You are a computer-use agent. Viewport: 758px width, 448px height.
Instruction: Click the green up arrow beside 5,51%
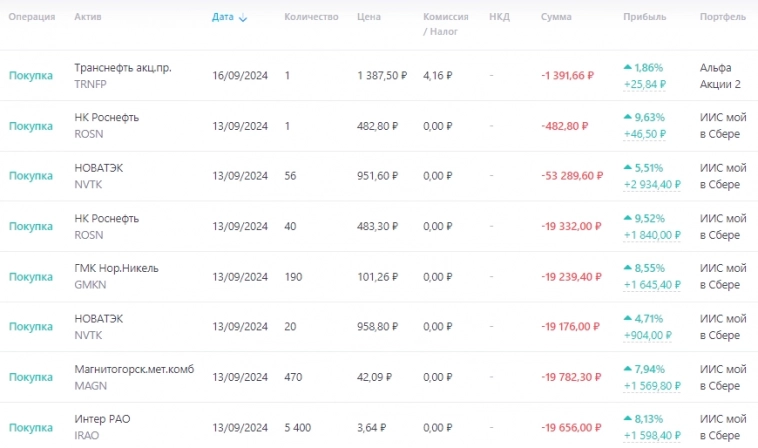[627, 168]
